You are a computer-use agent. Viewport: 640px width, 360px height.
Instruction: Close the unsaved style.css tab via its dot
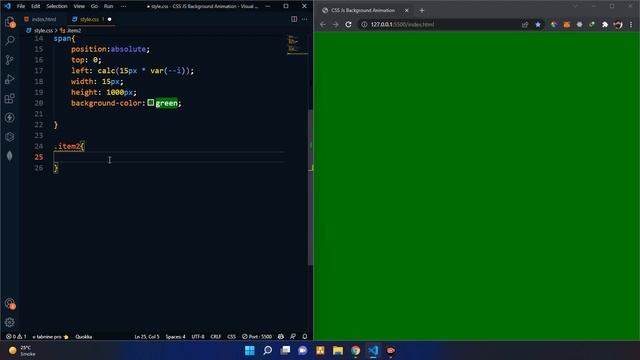[109, 19]
